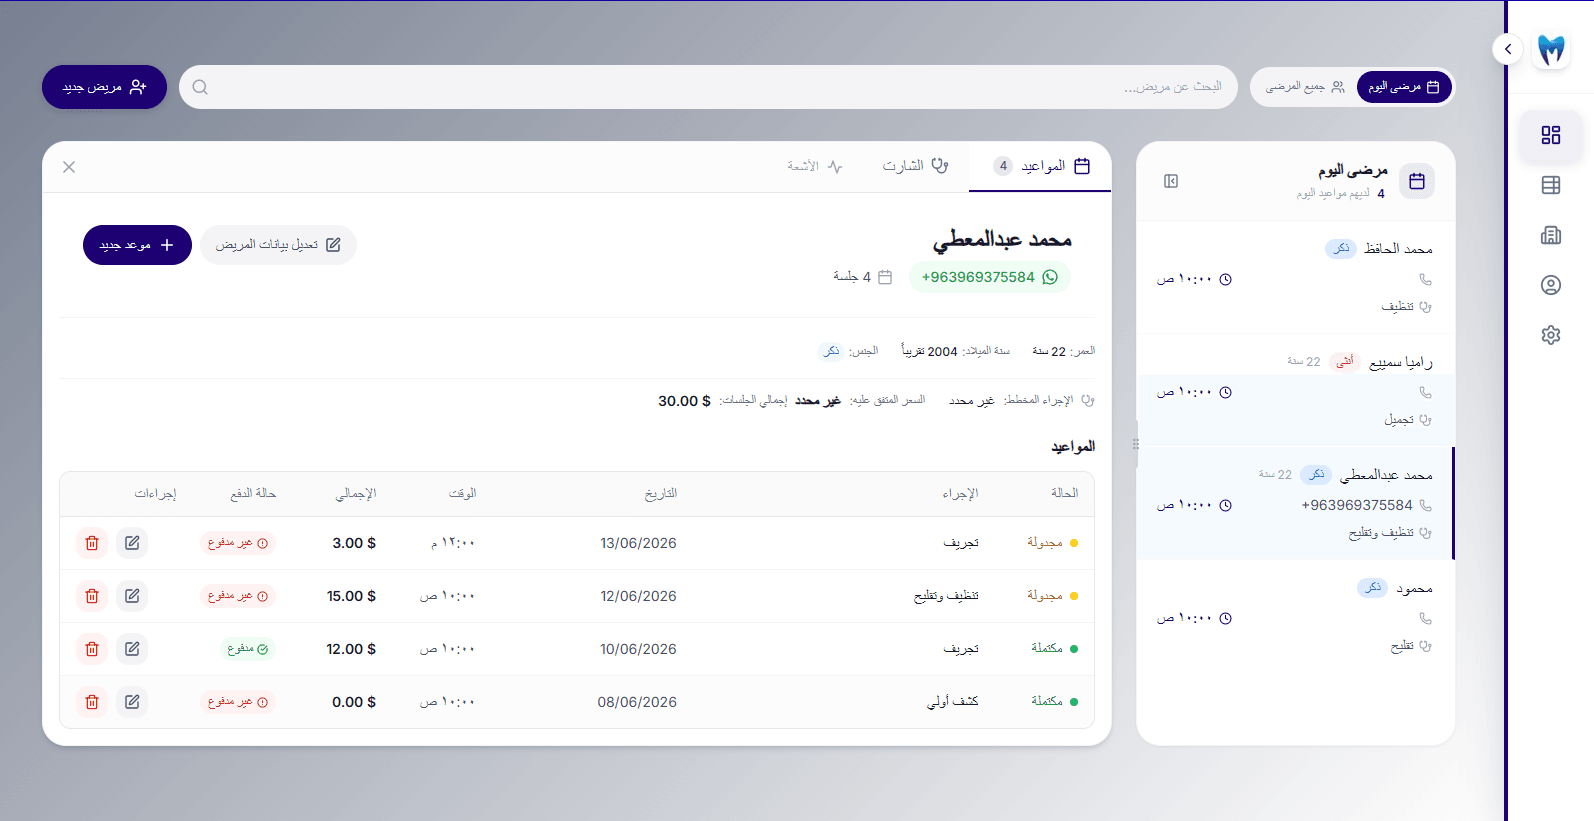
Task: Open the الشارت tab
Action: pyautogui.click(x=915, y=166)
